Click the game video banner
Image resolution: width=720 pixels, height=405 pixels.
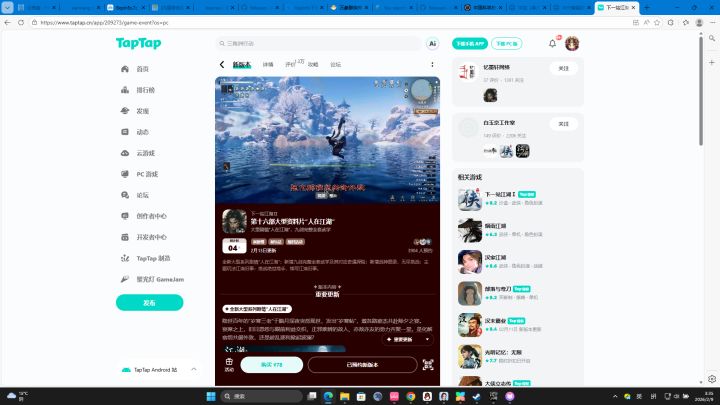327,140
